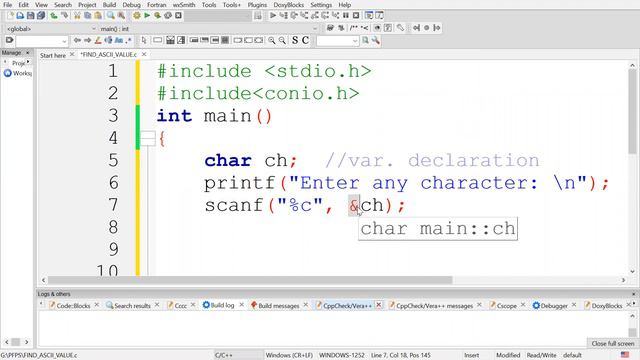The width and height of the screenshot is (640, 360).
Task: Click the green Run arrow icon
Action: pos(147,16)
